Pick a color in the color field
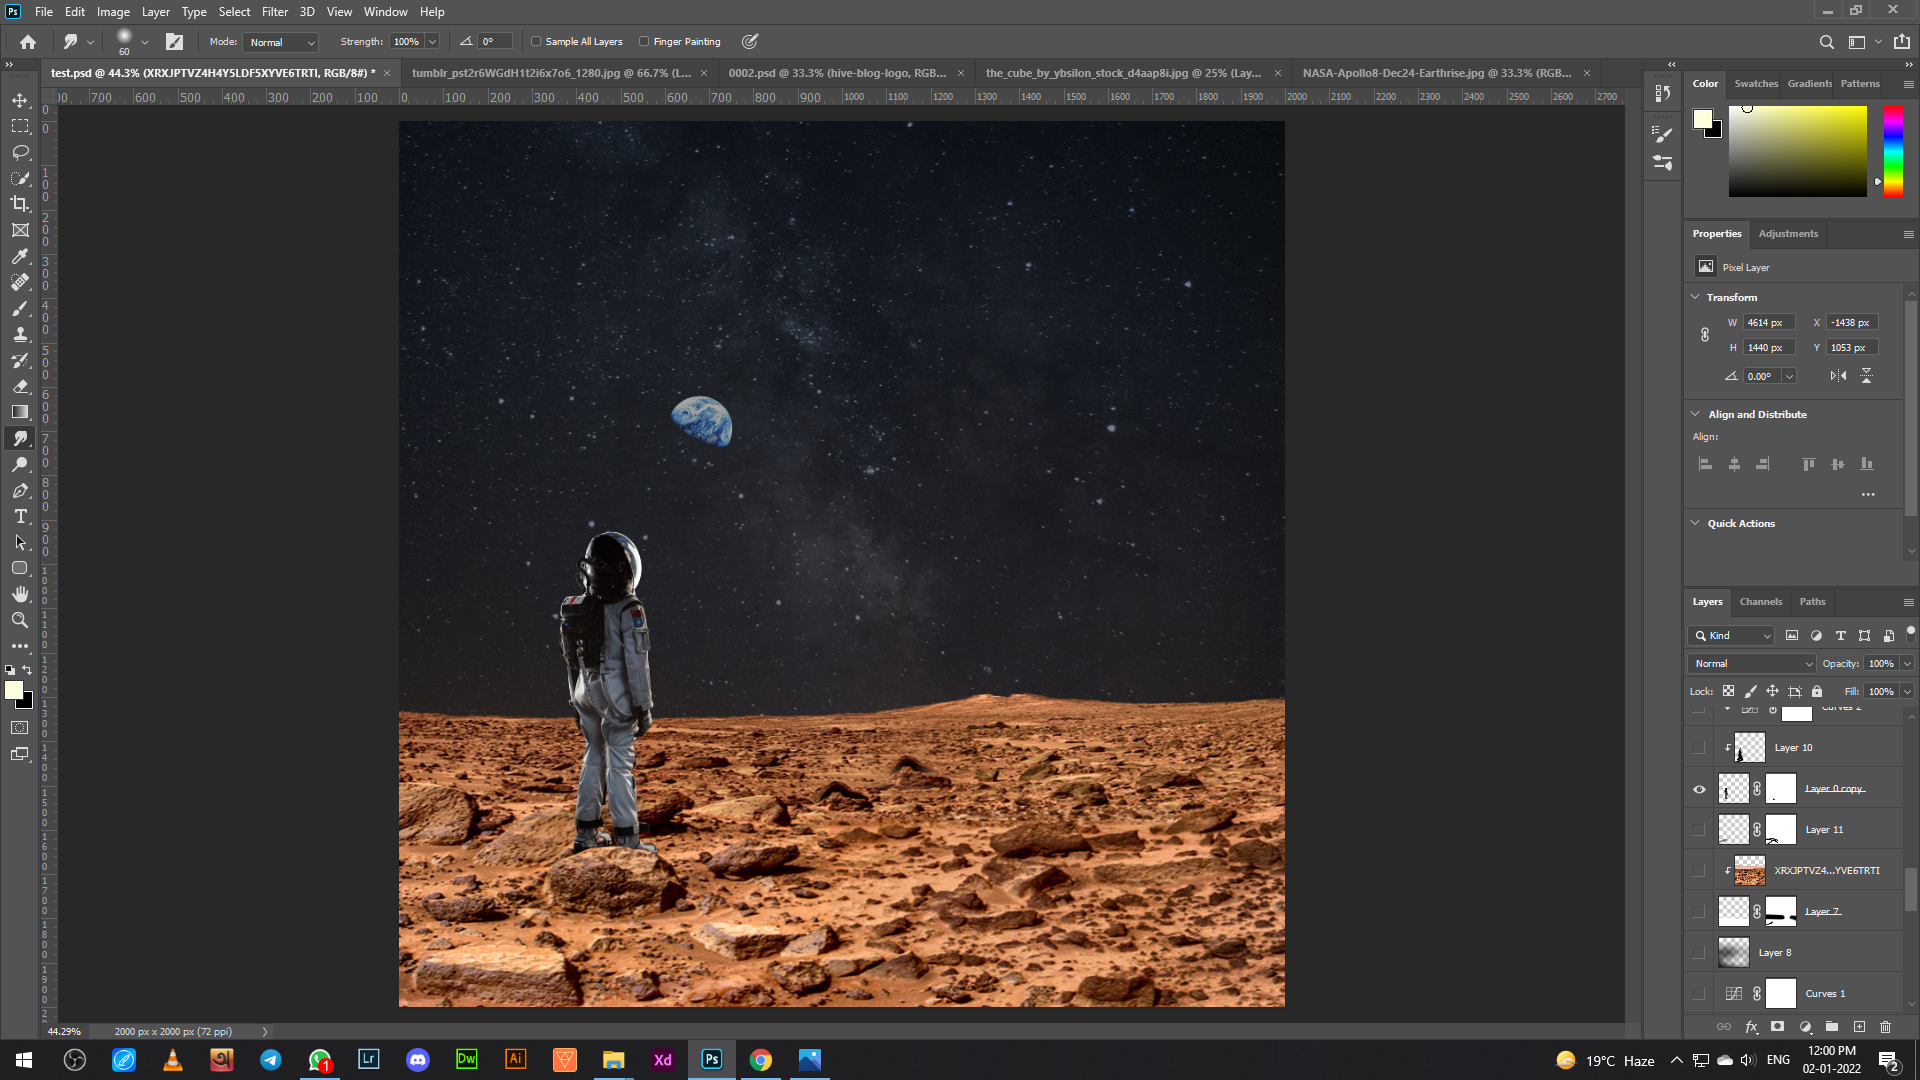The width and height of the screenshot is (1920, 1080). coord(1797,151)
